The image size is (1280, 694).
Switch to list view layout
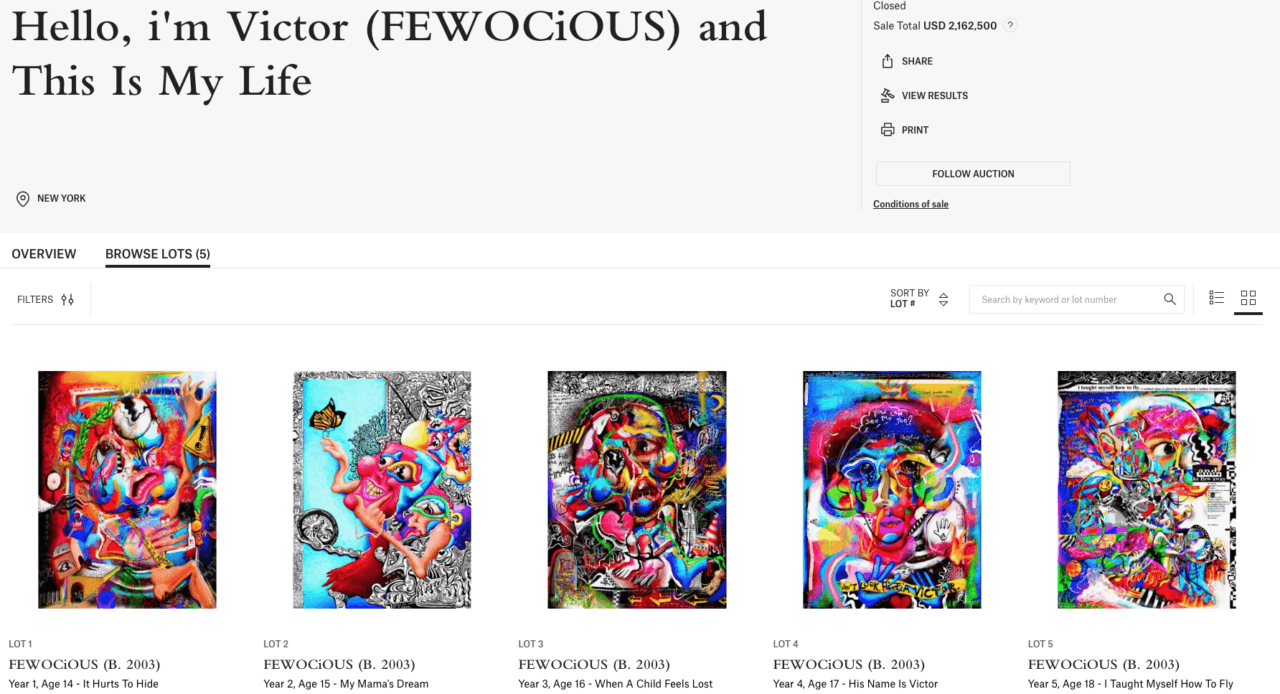tap(1217, 298)
